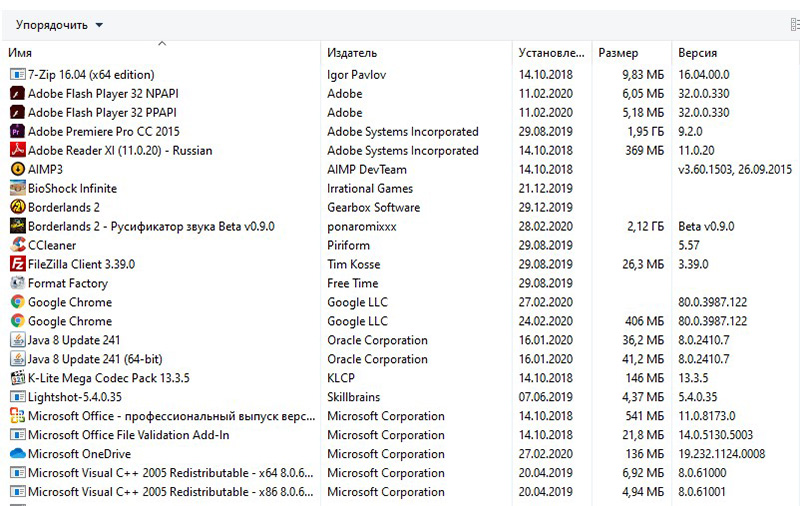Select Adobe Premiere Pro CC 2015 name
Image resolution: width=800 pixels, height=506 pixels.
point(104,132)
